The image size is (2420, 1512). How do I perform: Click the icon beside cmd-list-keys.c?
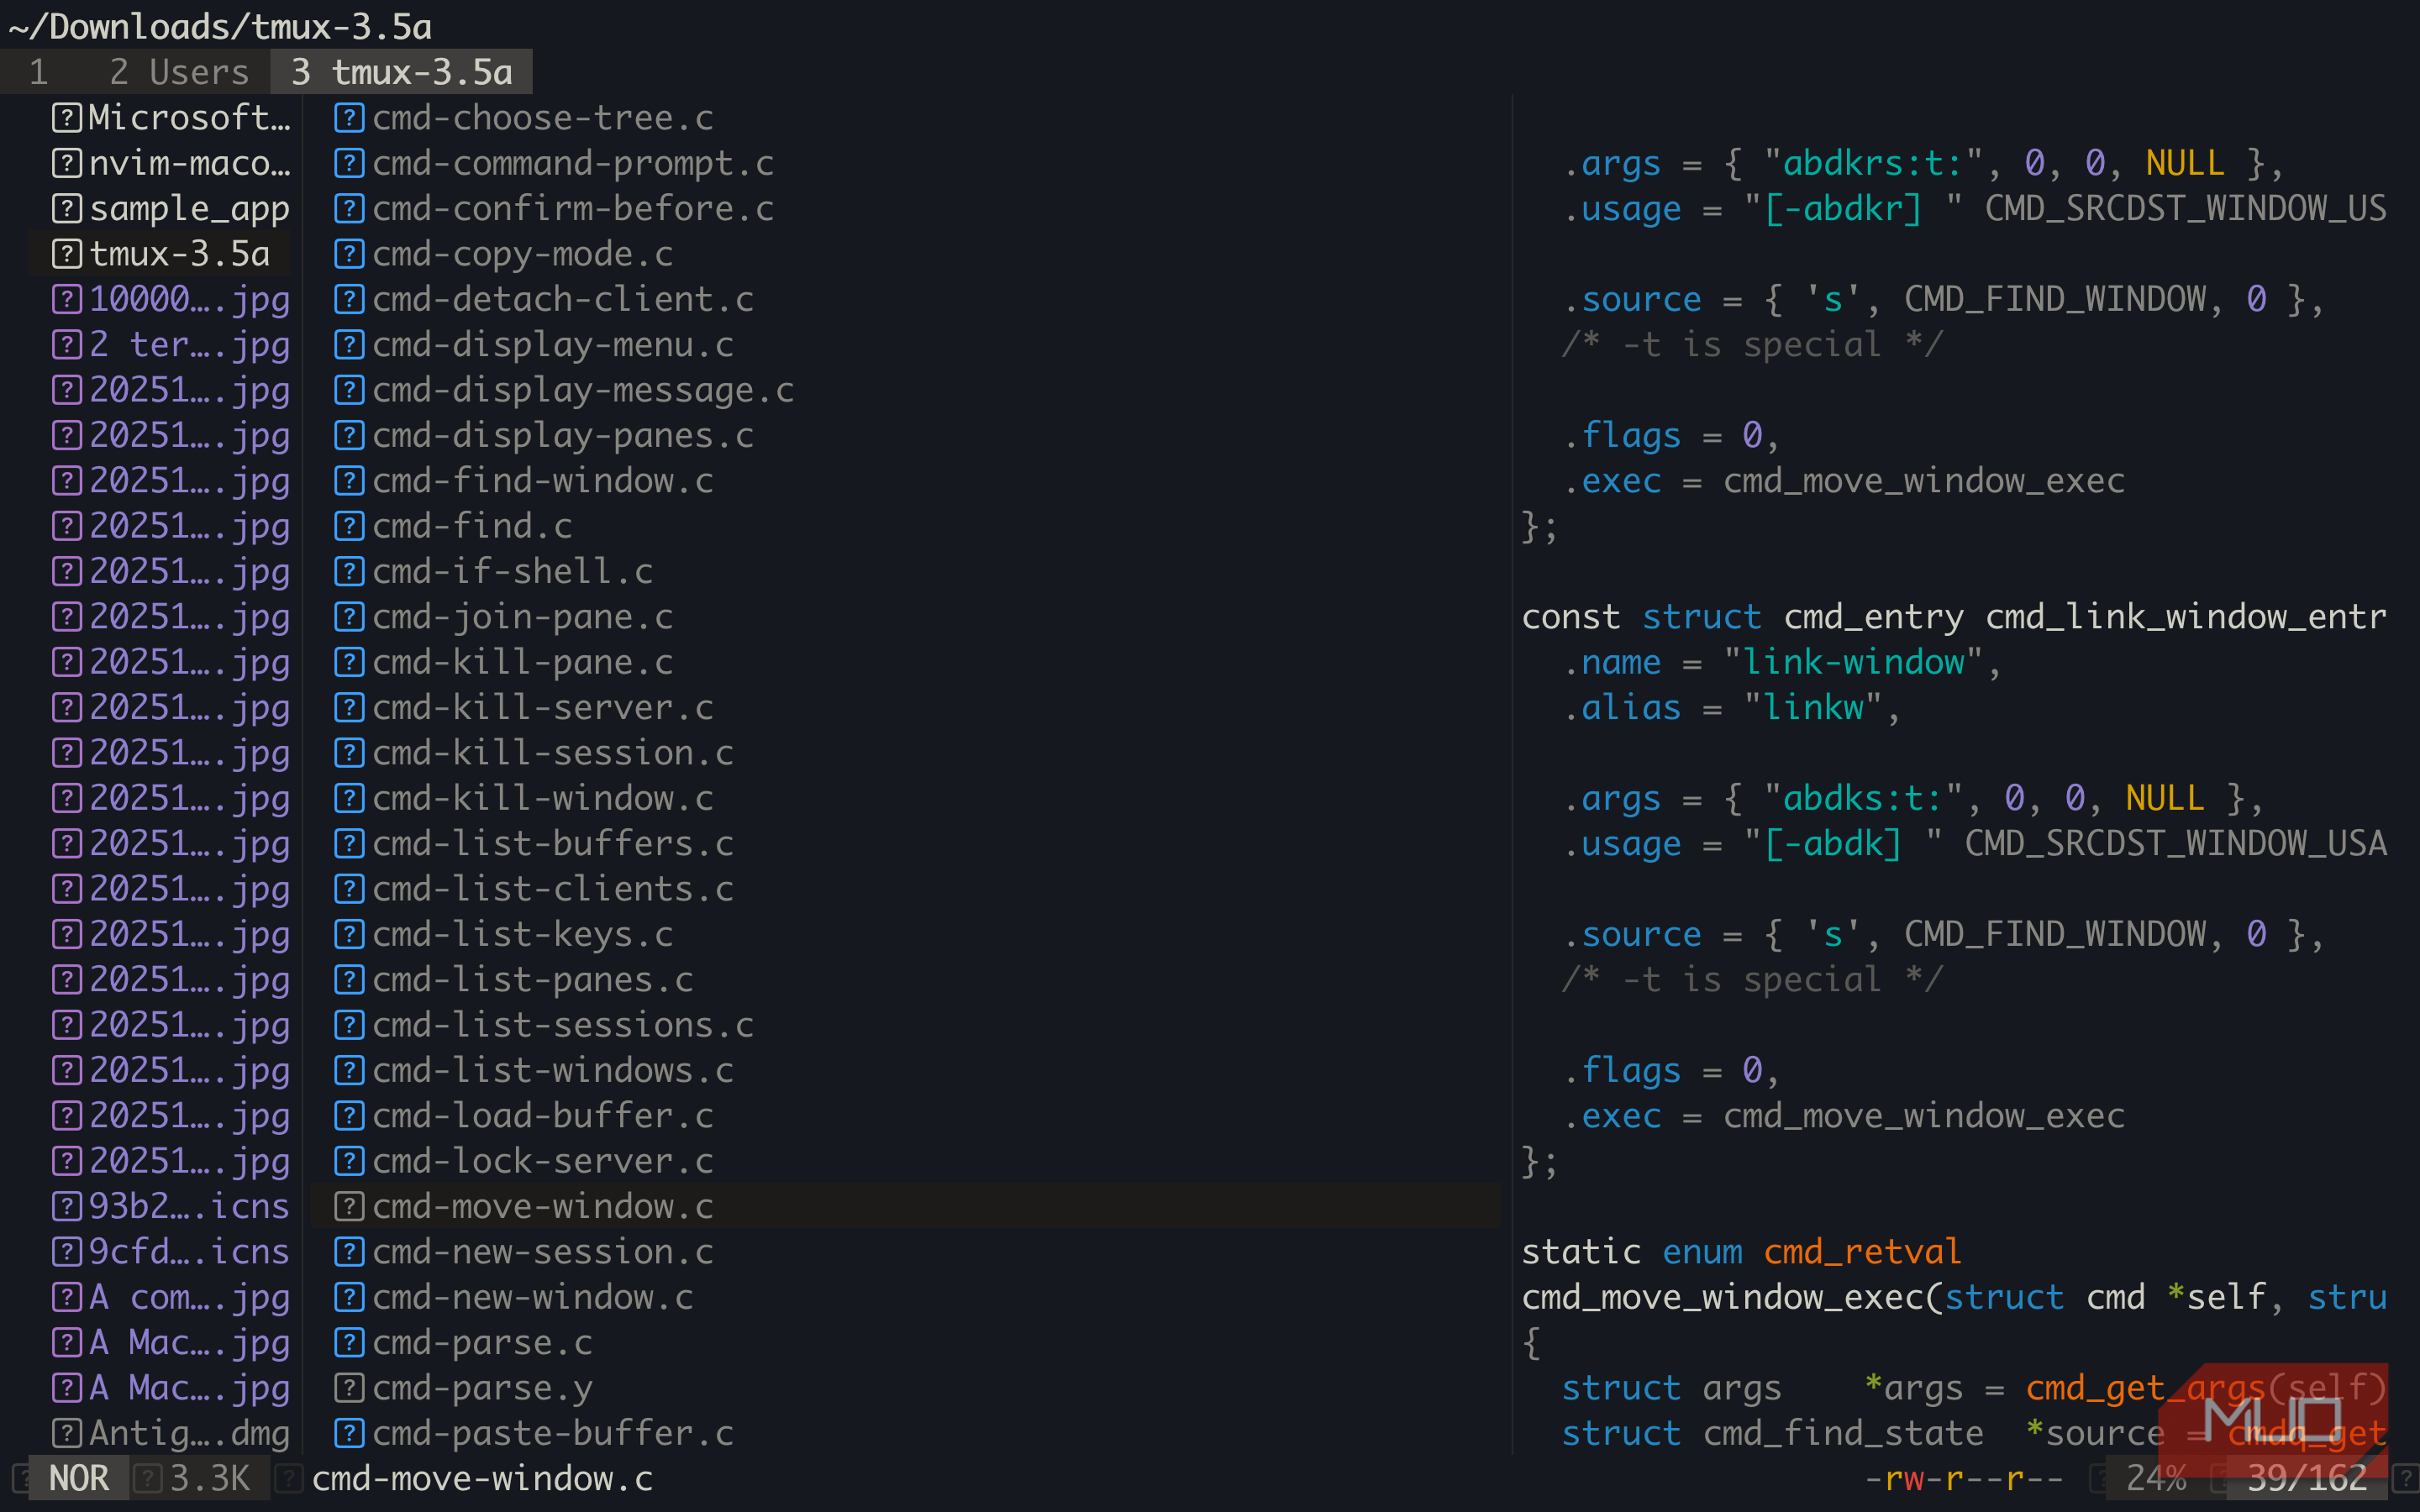coord(348,934)
